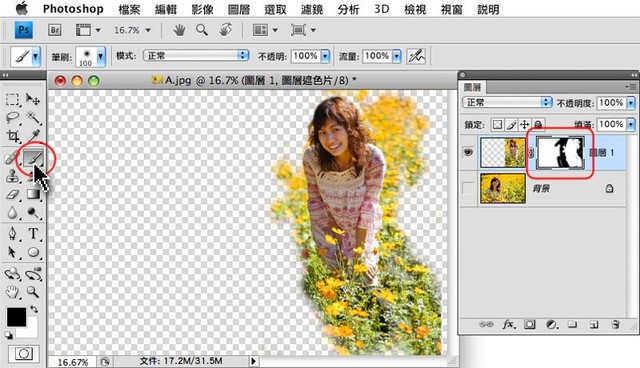The image size is (640, 368).
Task: Reset default foreground and background colors
Action: coord(9,335)
